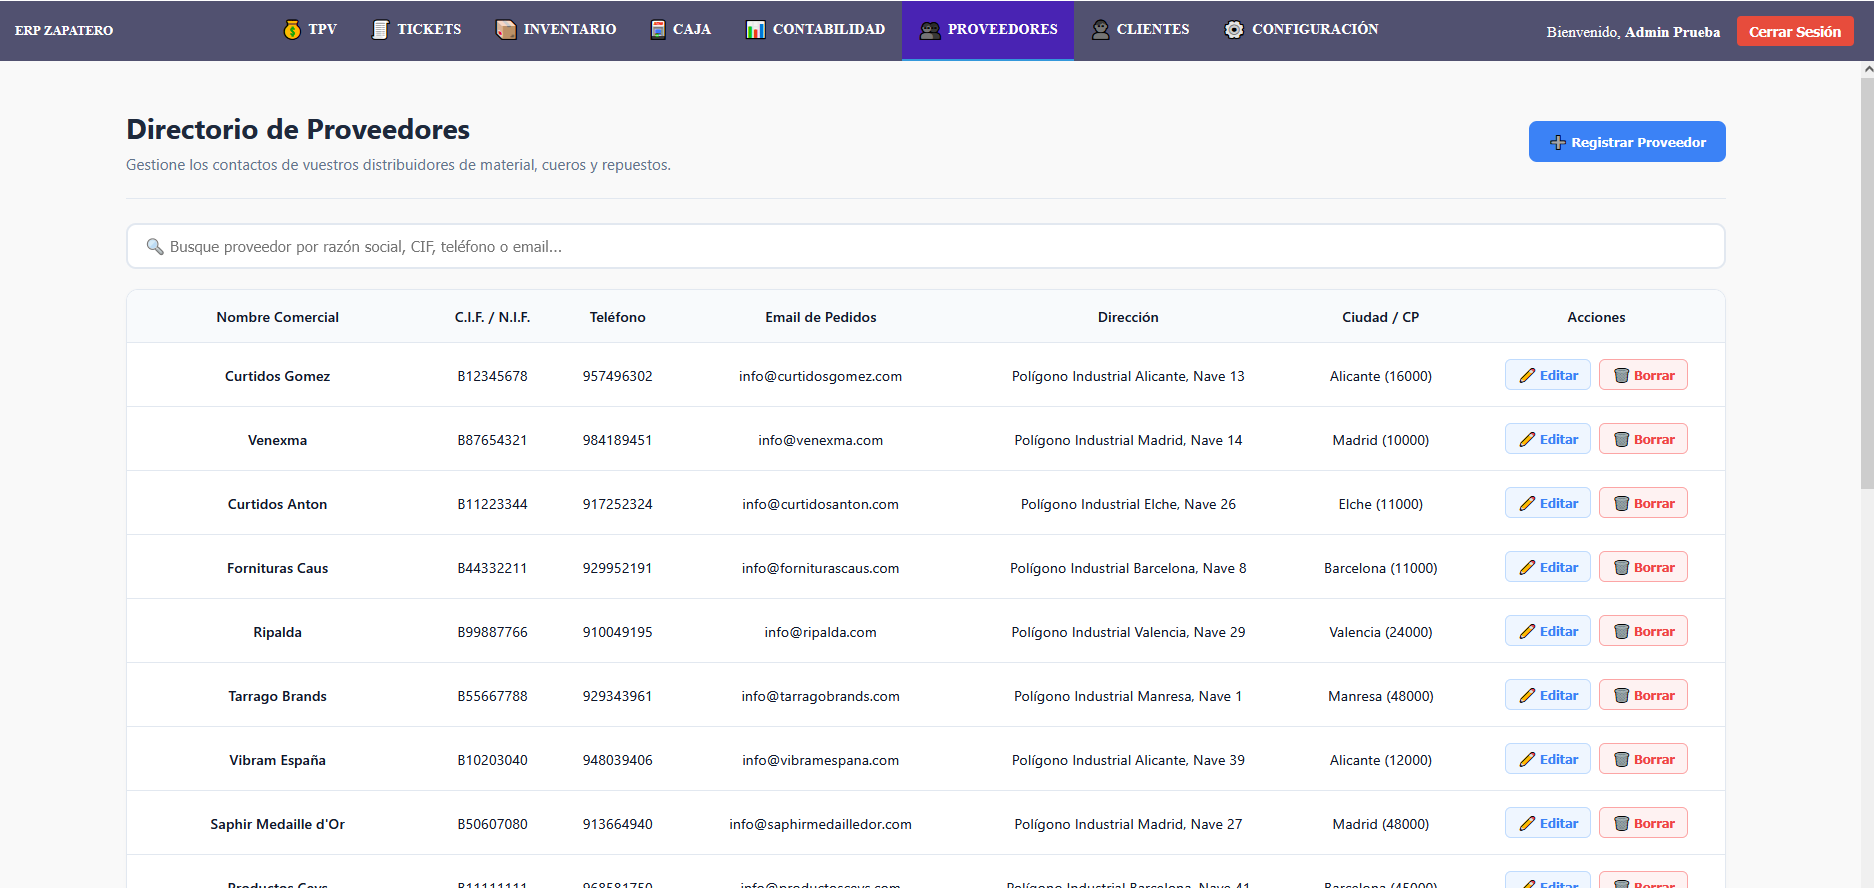The height and width of the screenshot is (888, 1874).
Task: Click address Polígono Industrial Manresa, Nave 1
Action: pyautogui.click(x=1128, y=696)
